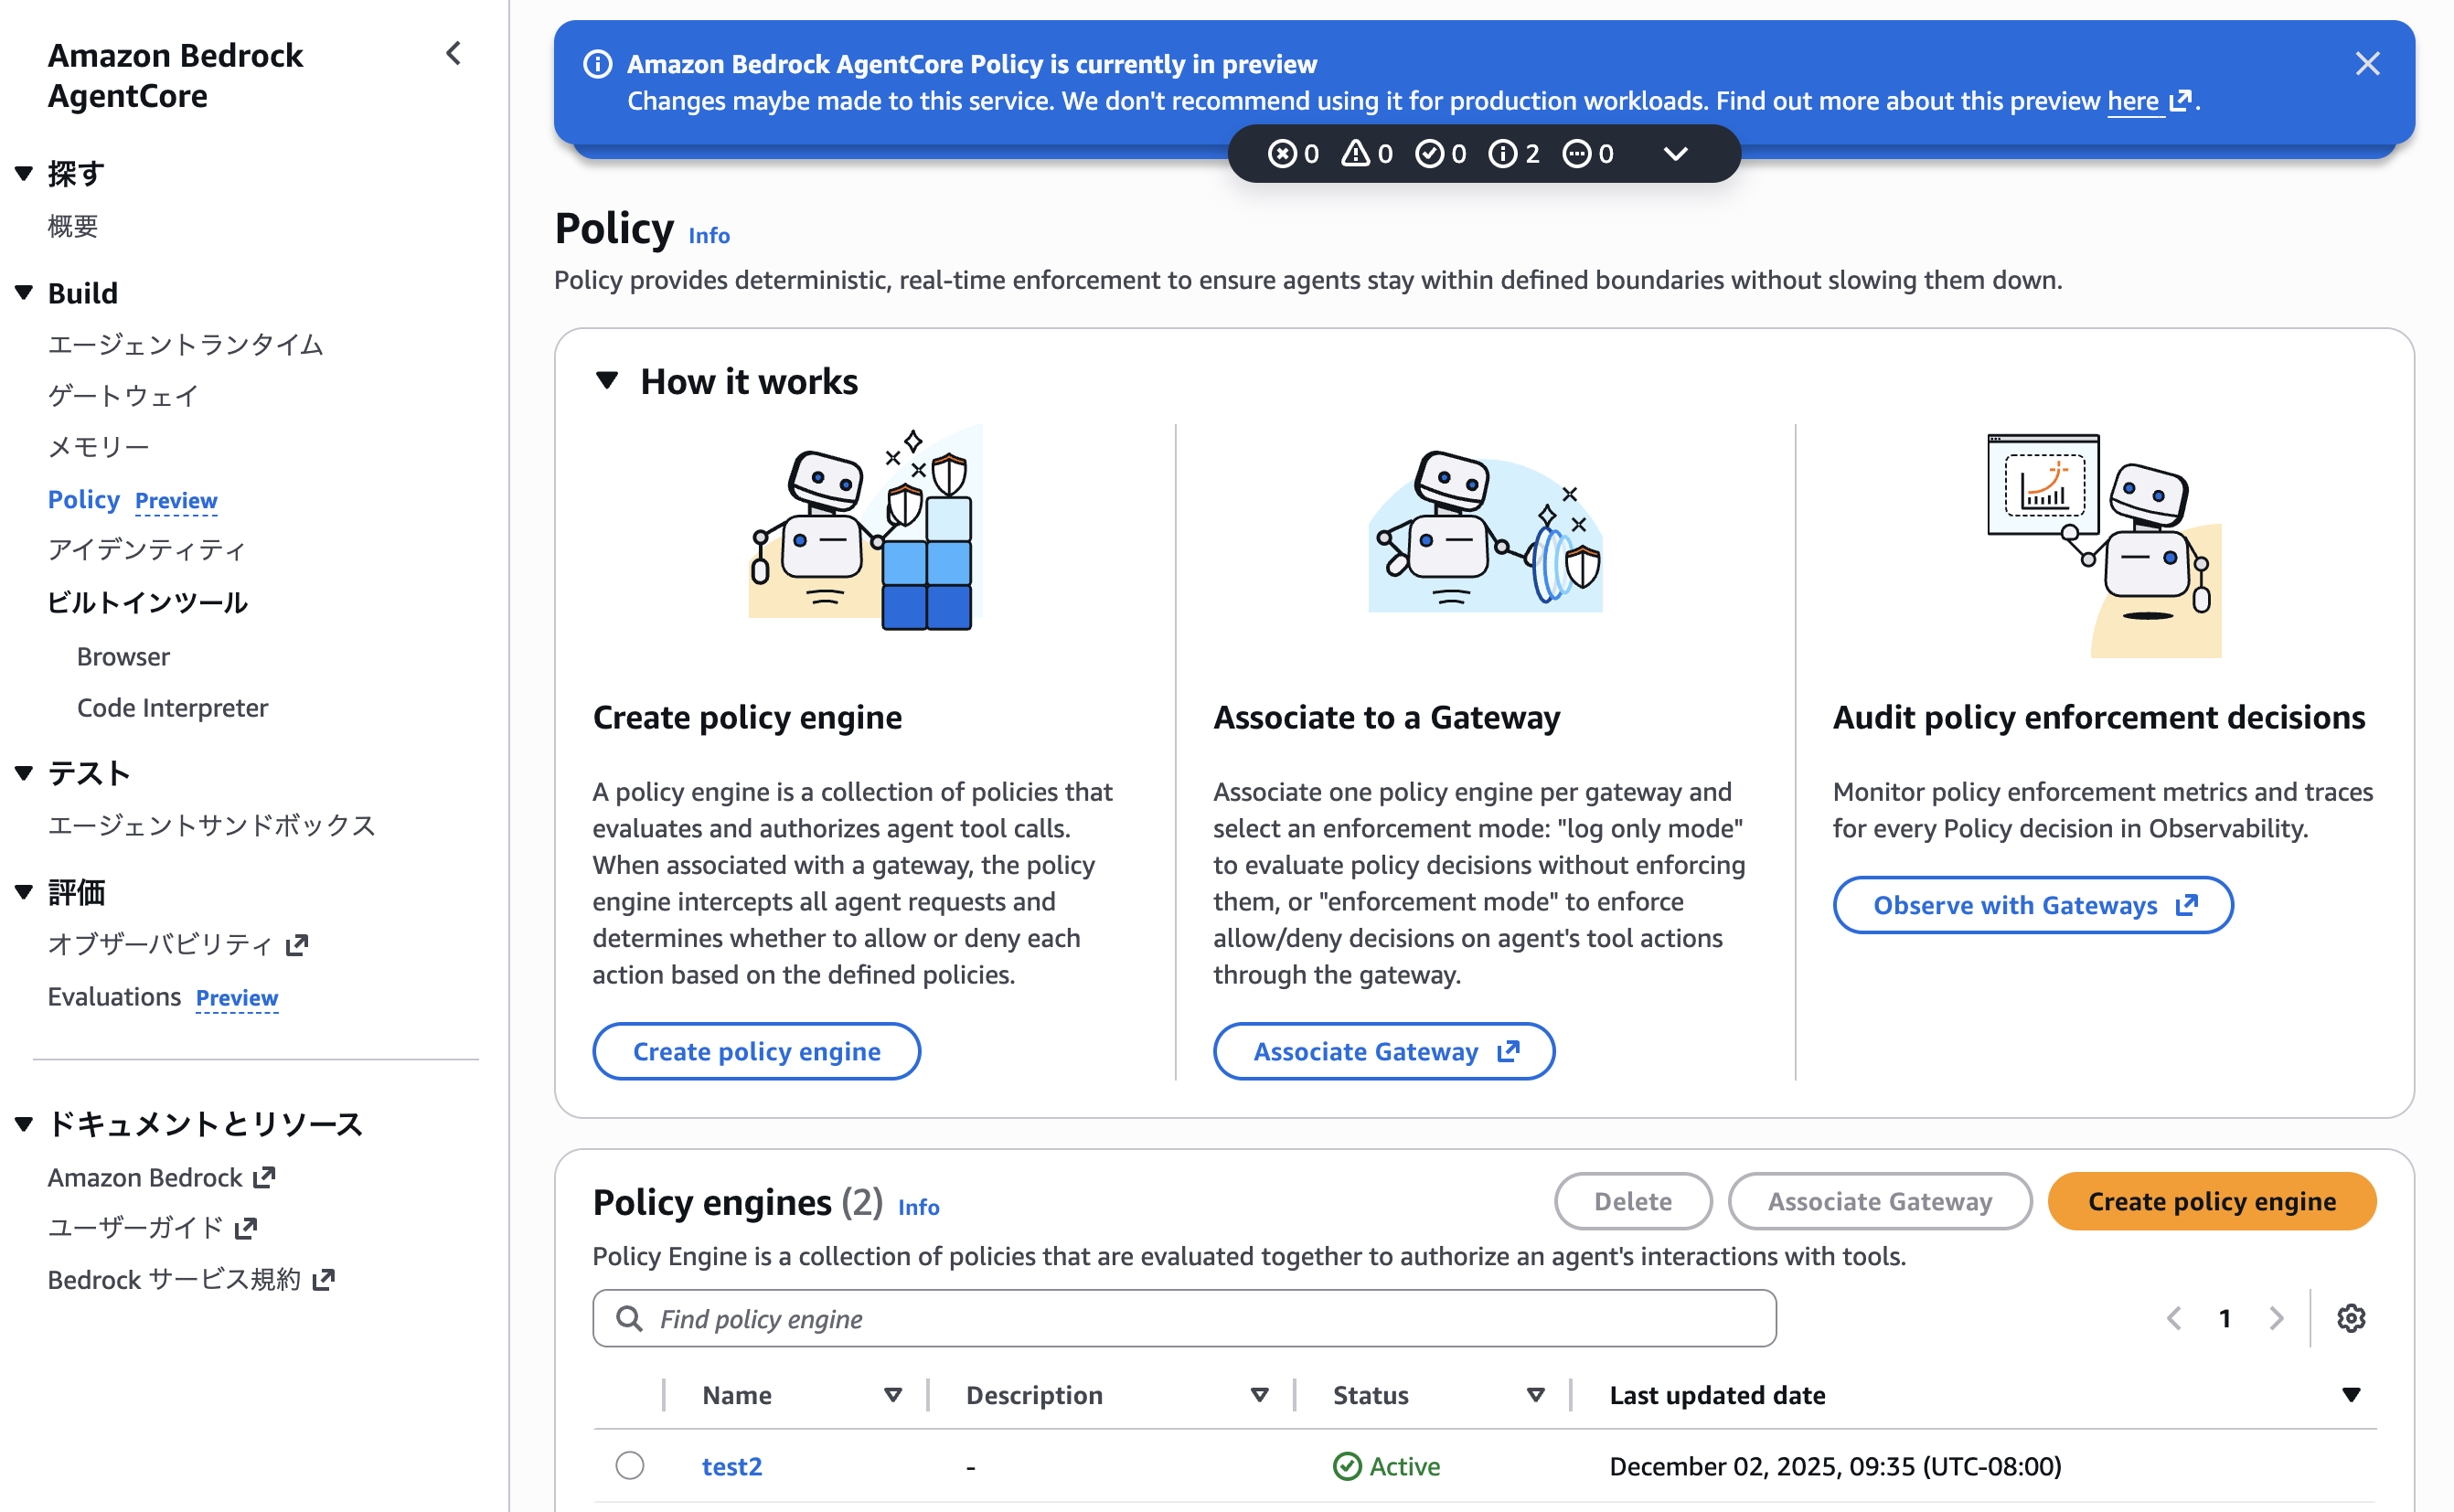Expand the notification bar dropdown chevron

coord(1676,154)
